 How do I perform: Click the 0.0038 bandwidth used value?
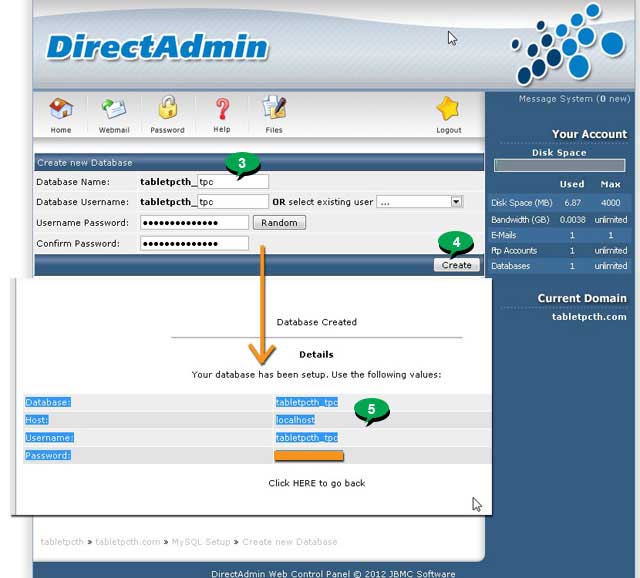(x=572, y=220)
